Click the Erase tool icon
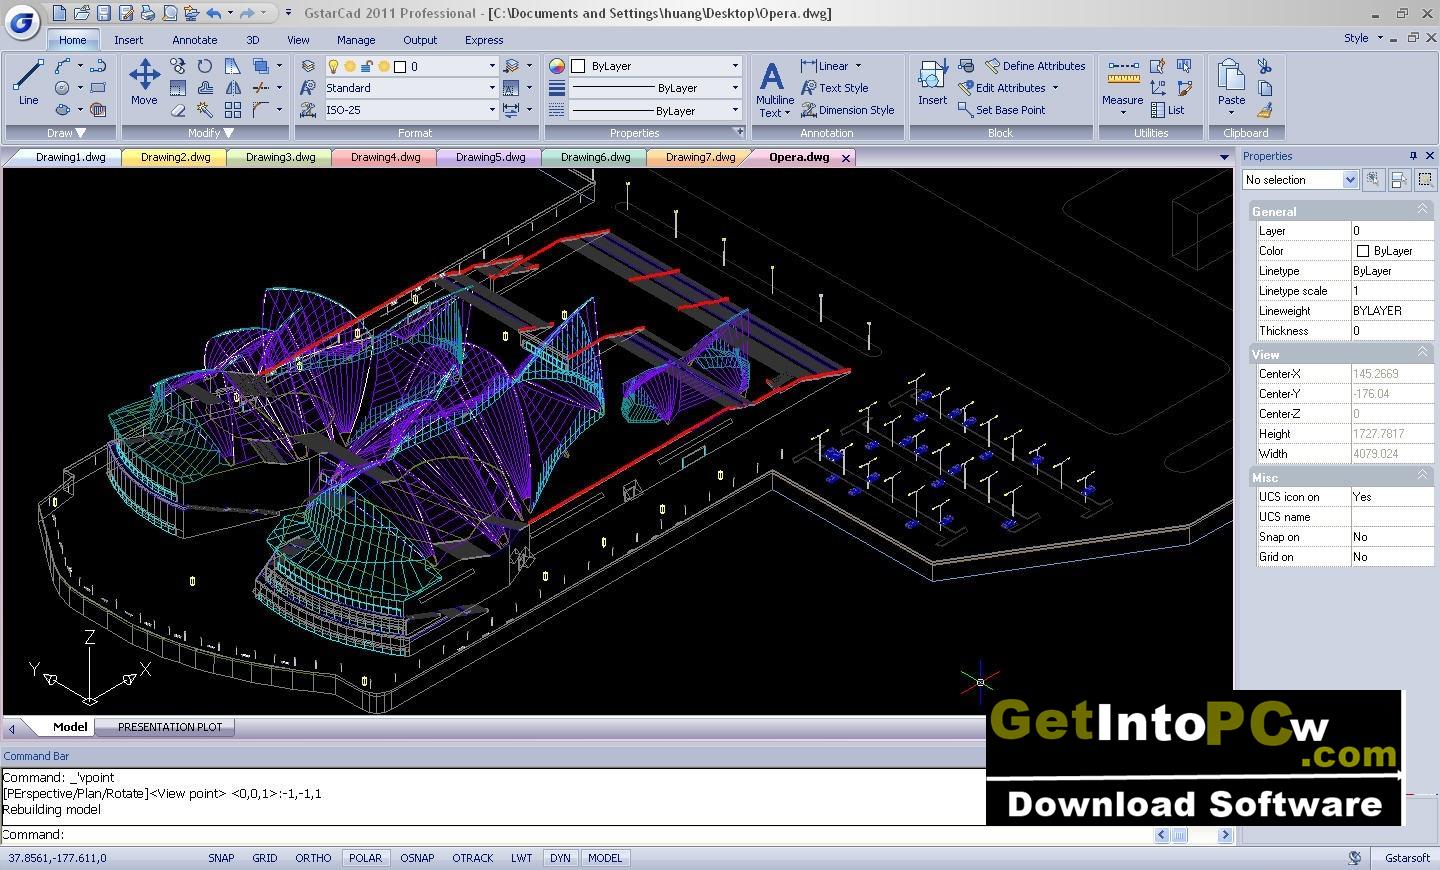 pyautogui.click(x=178, y=110)
